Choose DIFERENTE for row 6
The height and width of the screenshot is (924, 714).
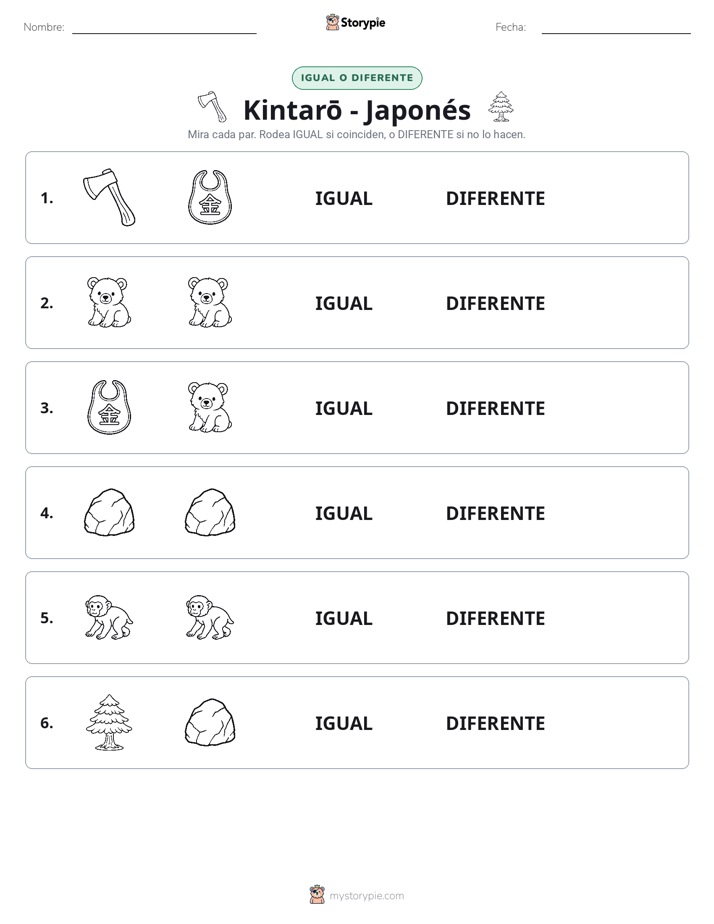click(x=495, y=723)
